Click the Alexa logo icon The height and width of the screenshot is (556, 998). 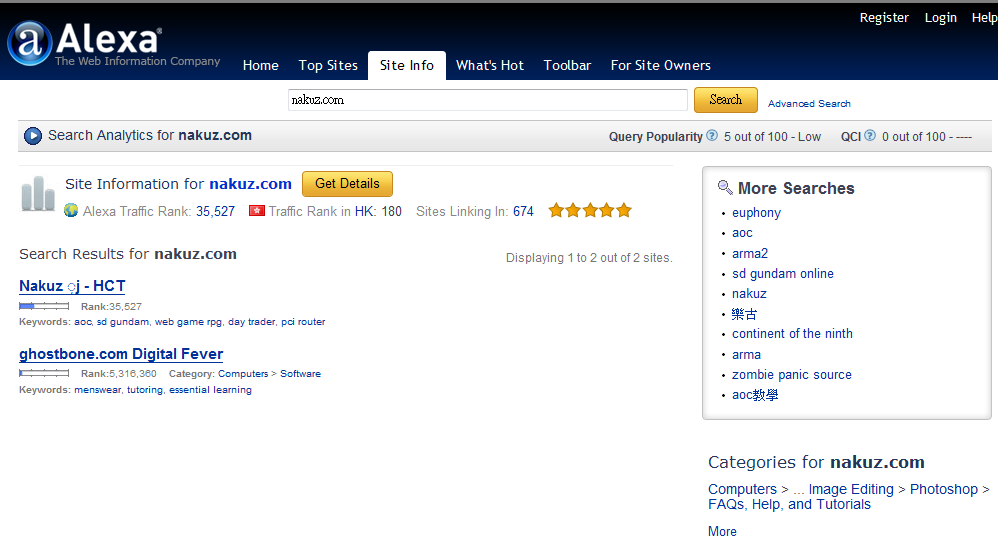tap(29, 43)
